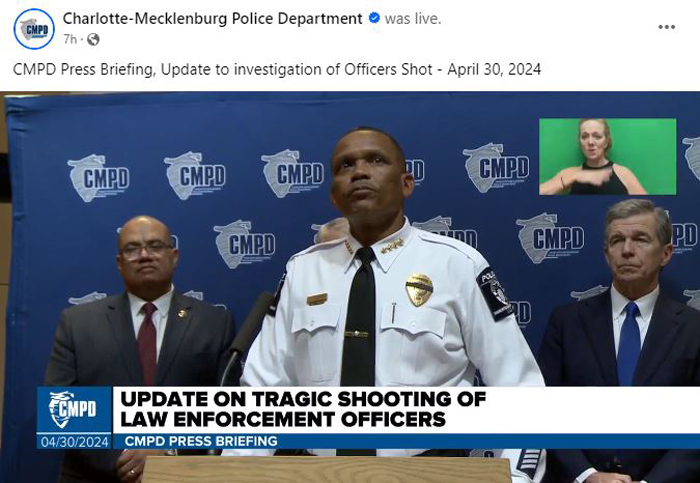The width and height of the screenshot is (700, 483).
Task: Click the wooden podium in the video
Action: click(326, 469)
